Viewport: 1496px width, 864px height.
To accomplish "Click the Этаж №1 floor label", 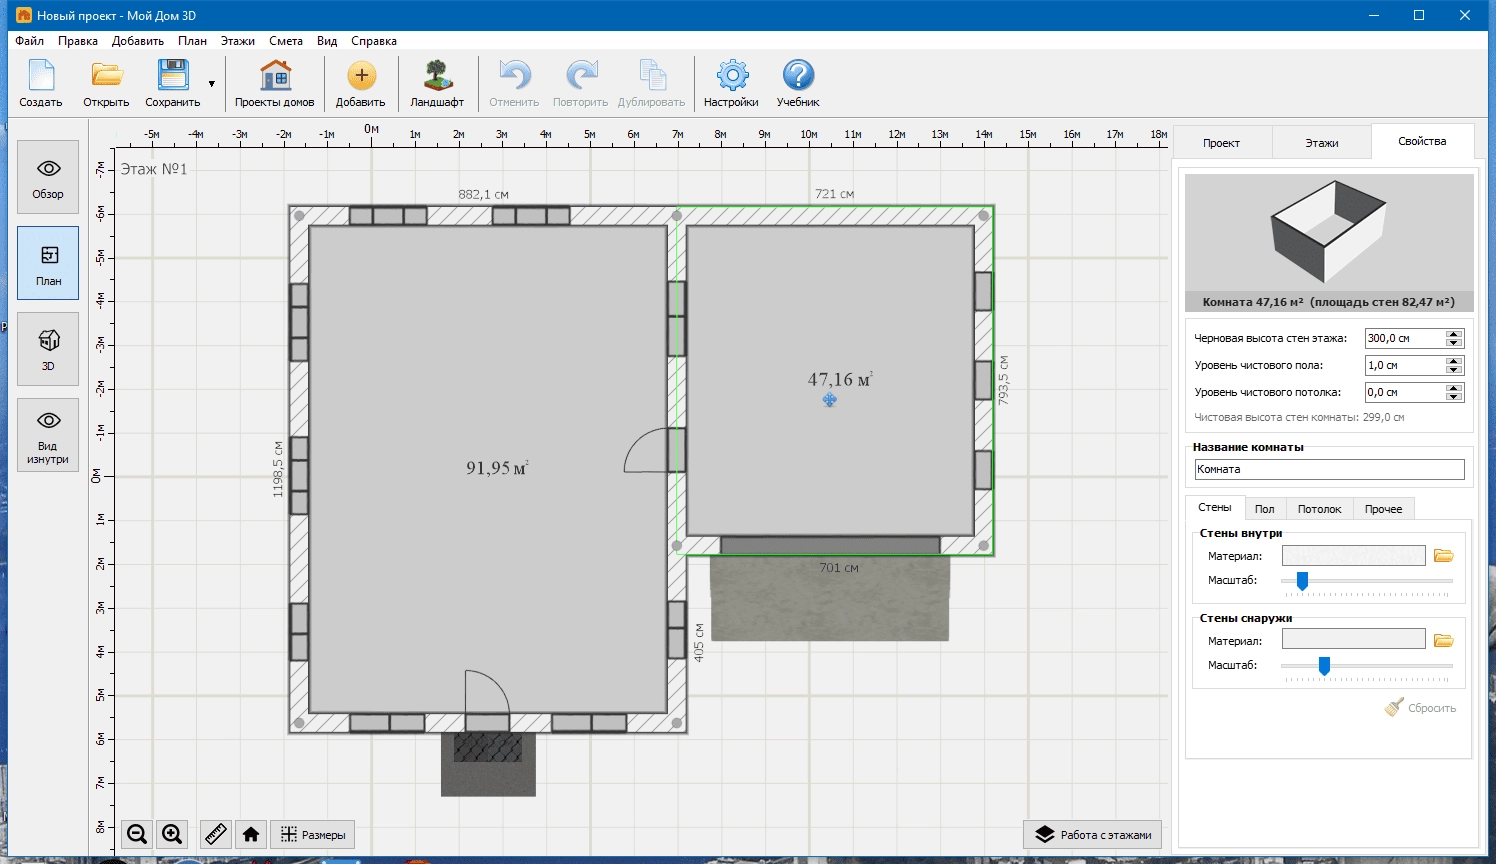I will [x=154, y=169].
